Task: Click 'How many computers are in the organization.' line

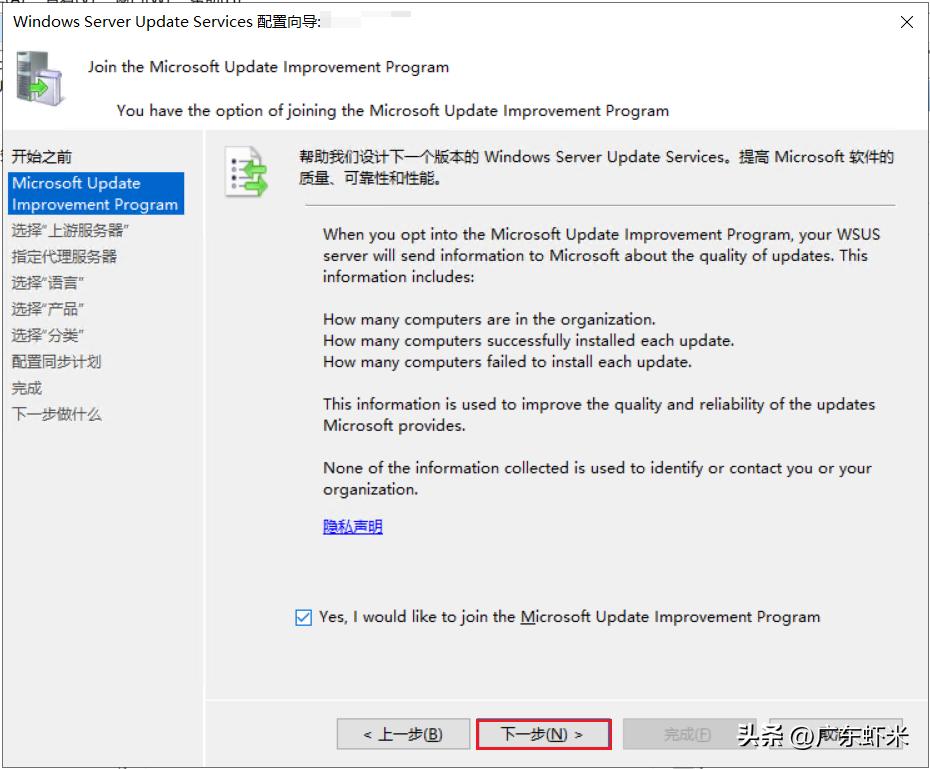Action: [x=489, y=320]
